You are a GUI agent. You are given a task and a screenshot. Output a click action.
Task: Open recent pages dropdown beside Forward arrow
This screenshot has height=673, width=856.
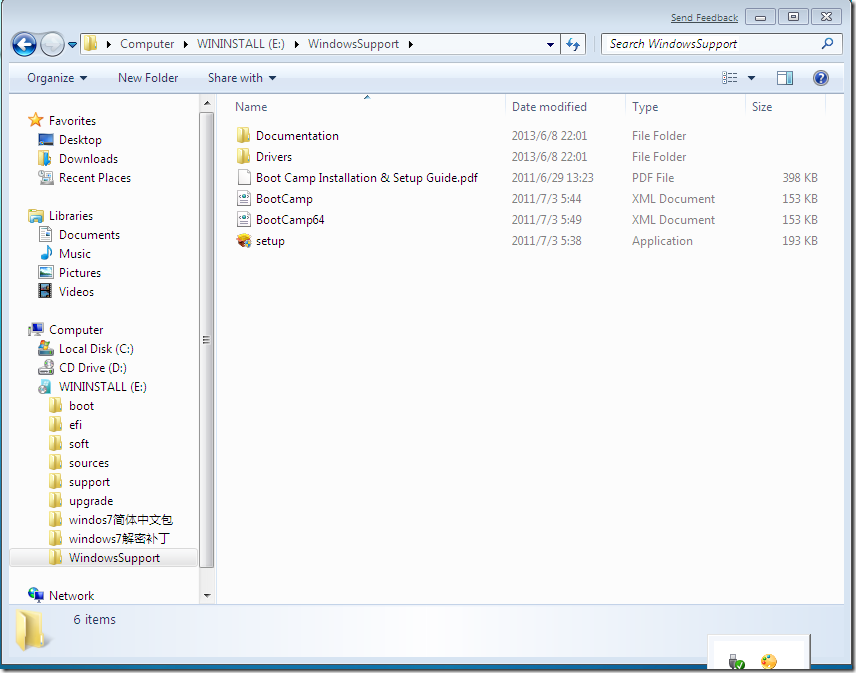72,45
